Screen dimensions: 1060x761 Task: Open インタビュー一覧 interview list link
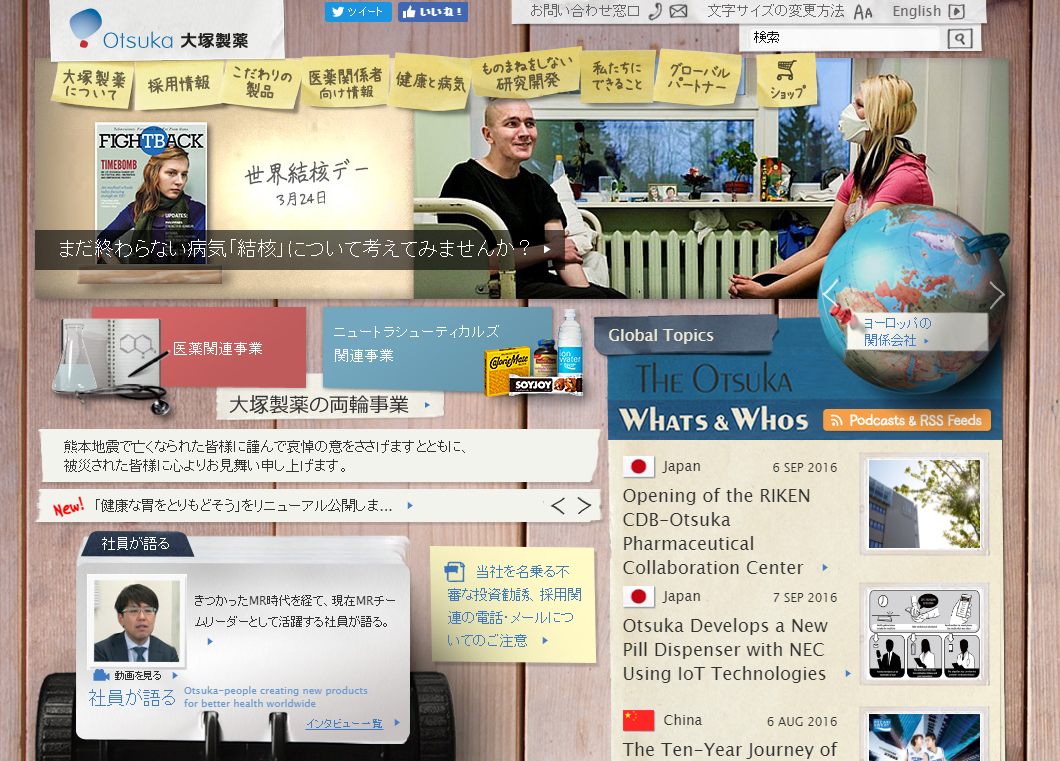(344, 723)
